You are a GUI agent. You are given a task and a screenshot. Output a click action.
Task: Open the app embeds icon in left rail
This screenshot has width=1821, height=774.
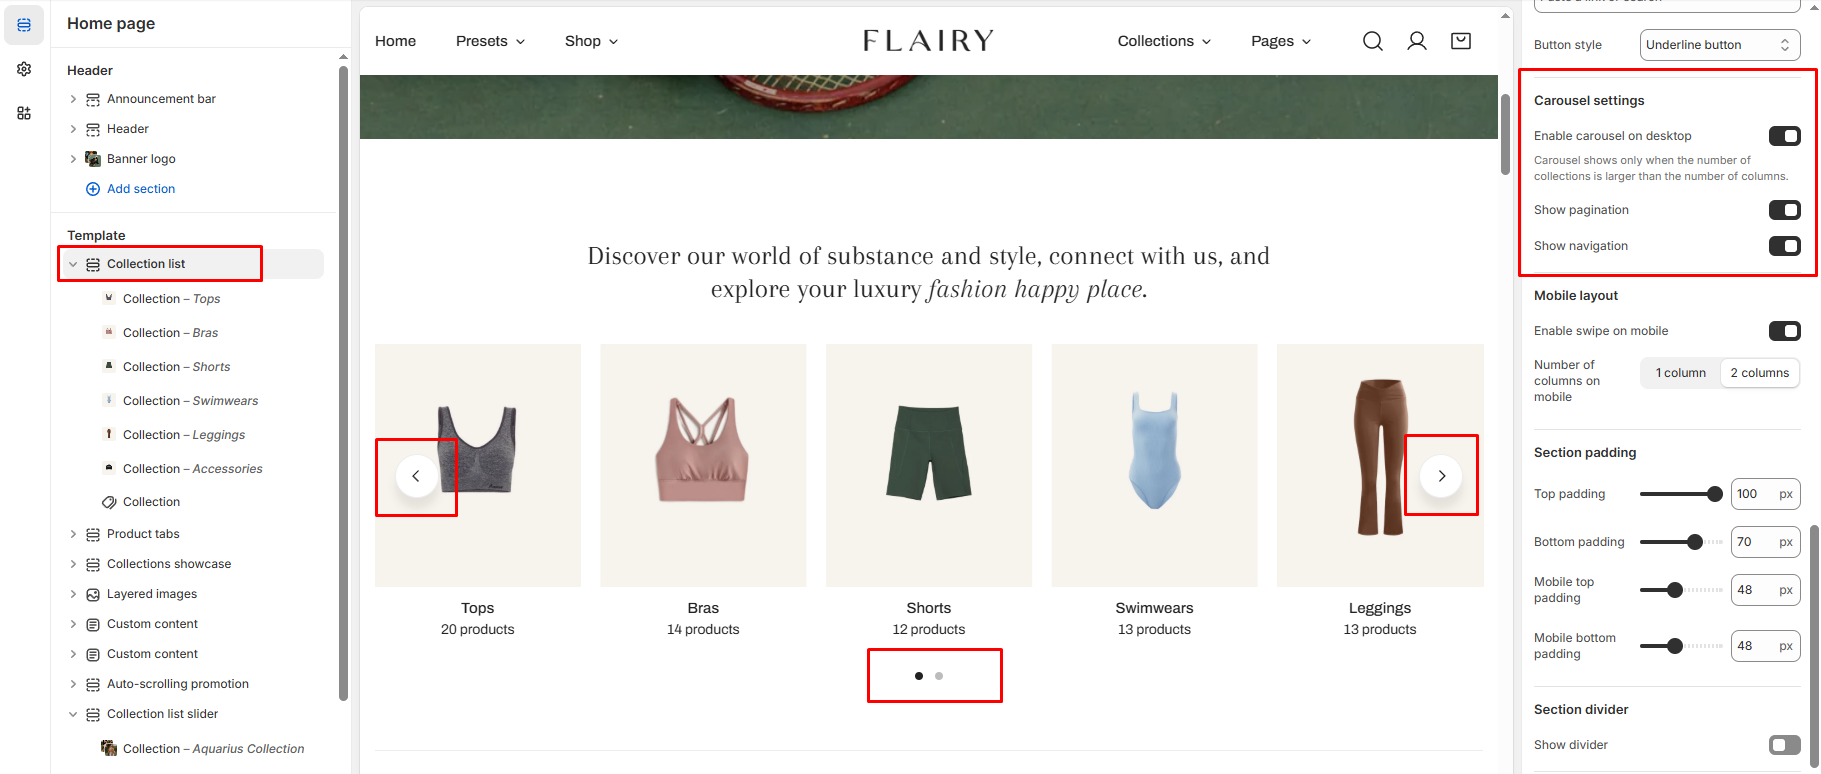pyautogui.click(x=24, y=113)
